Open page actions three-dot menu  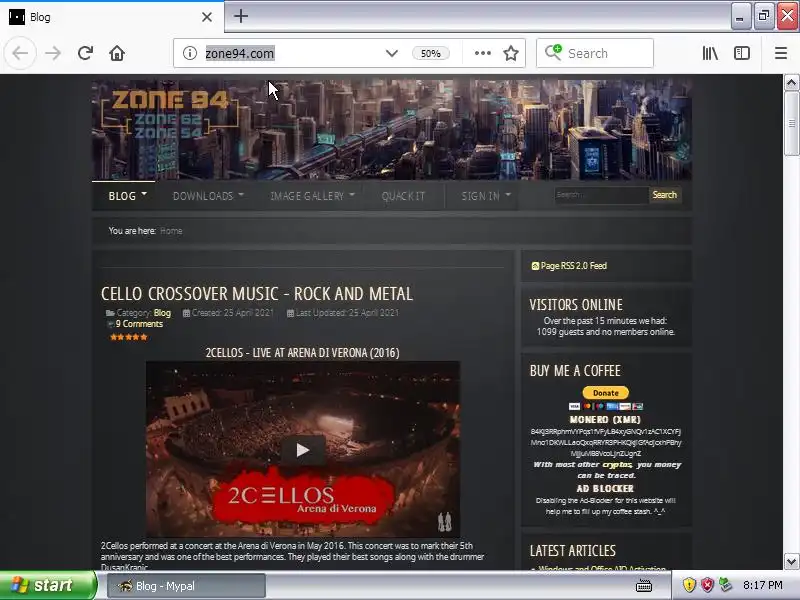pos(482,53)
